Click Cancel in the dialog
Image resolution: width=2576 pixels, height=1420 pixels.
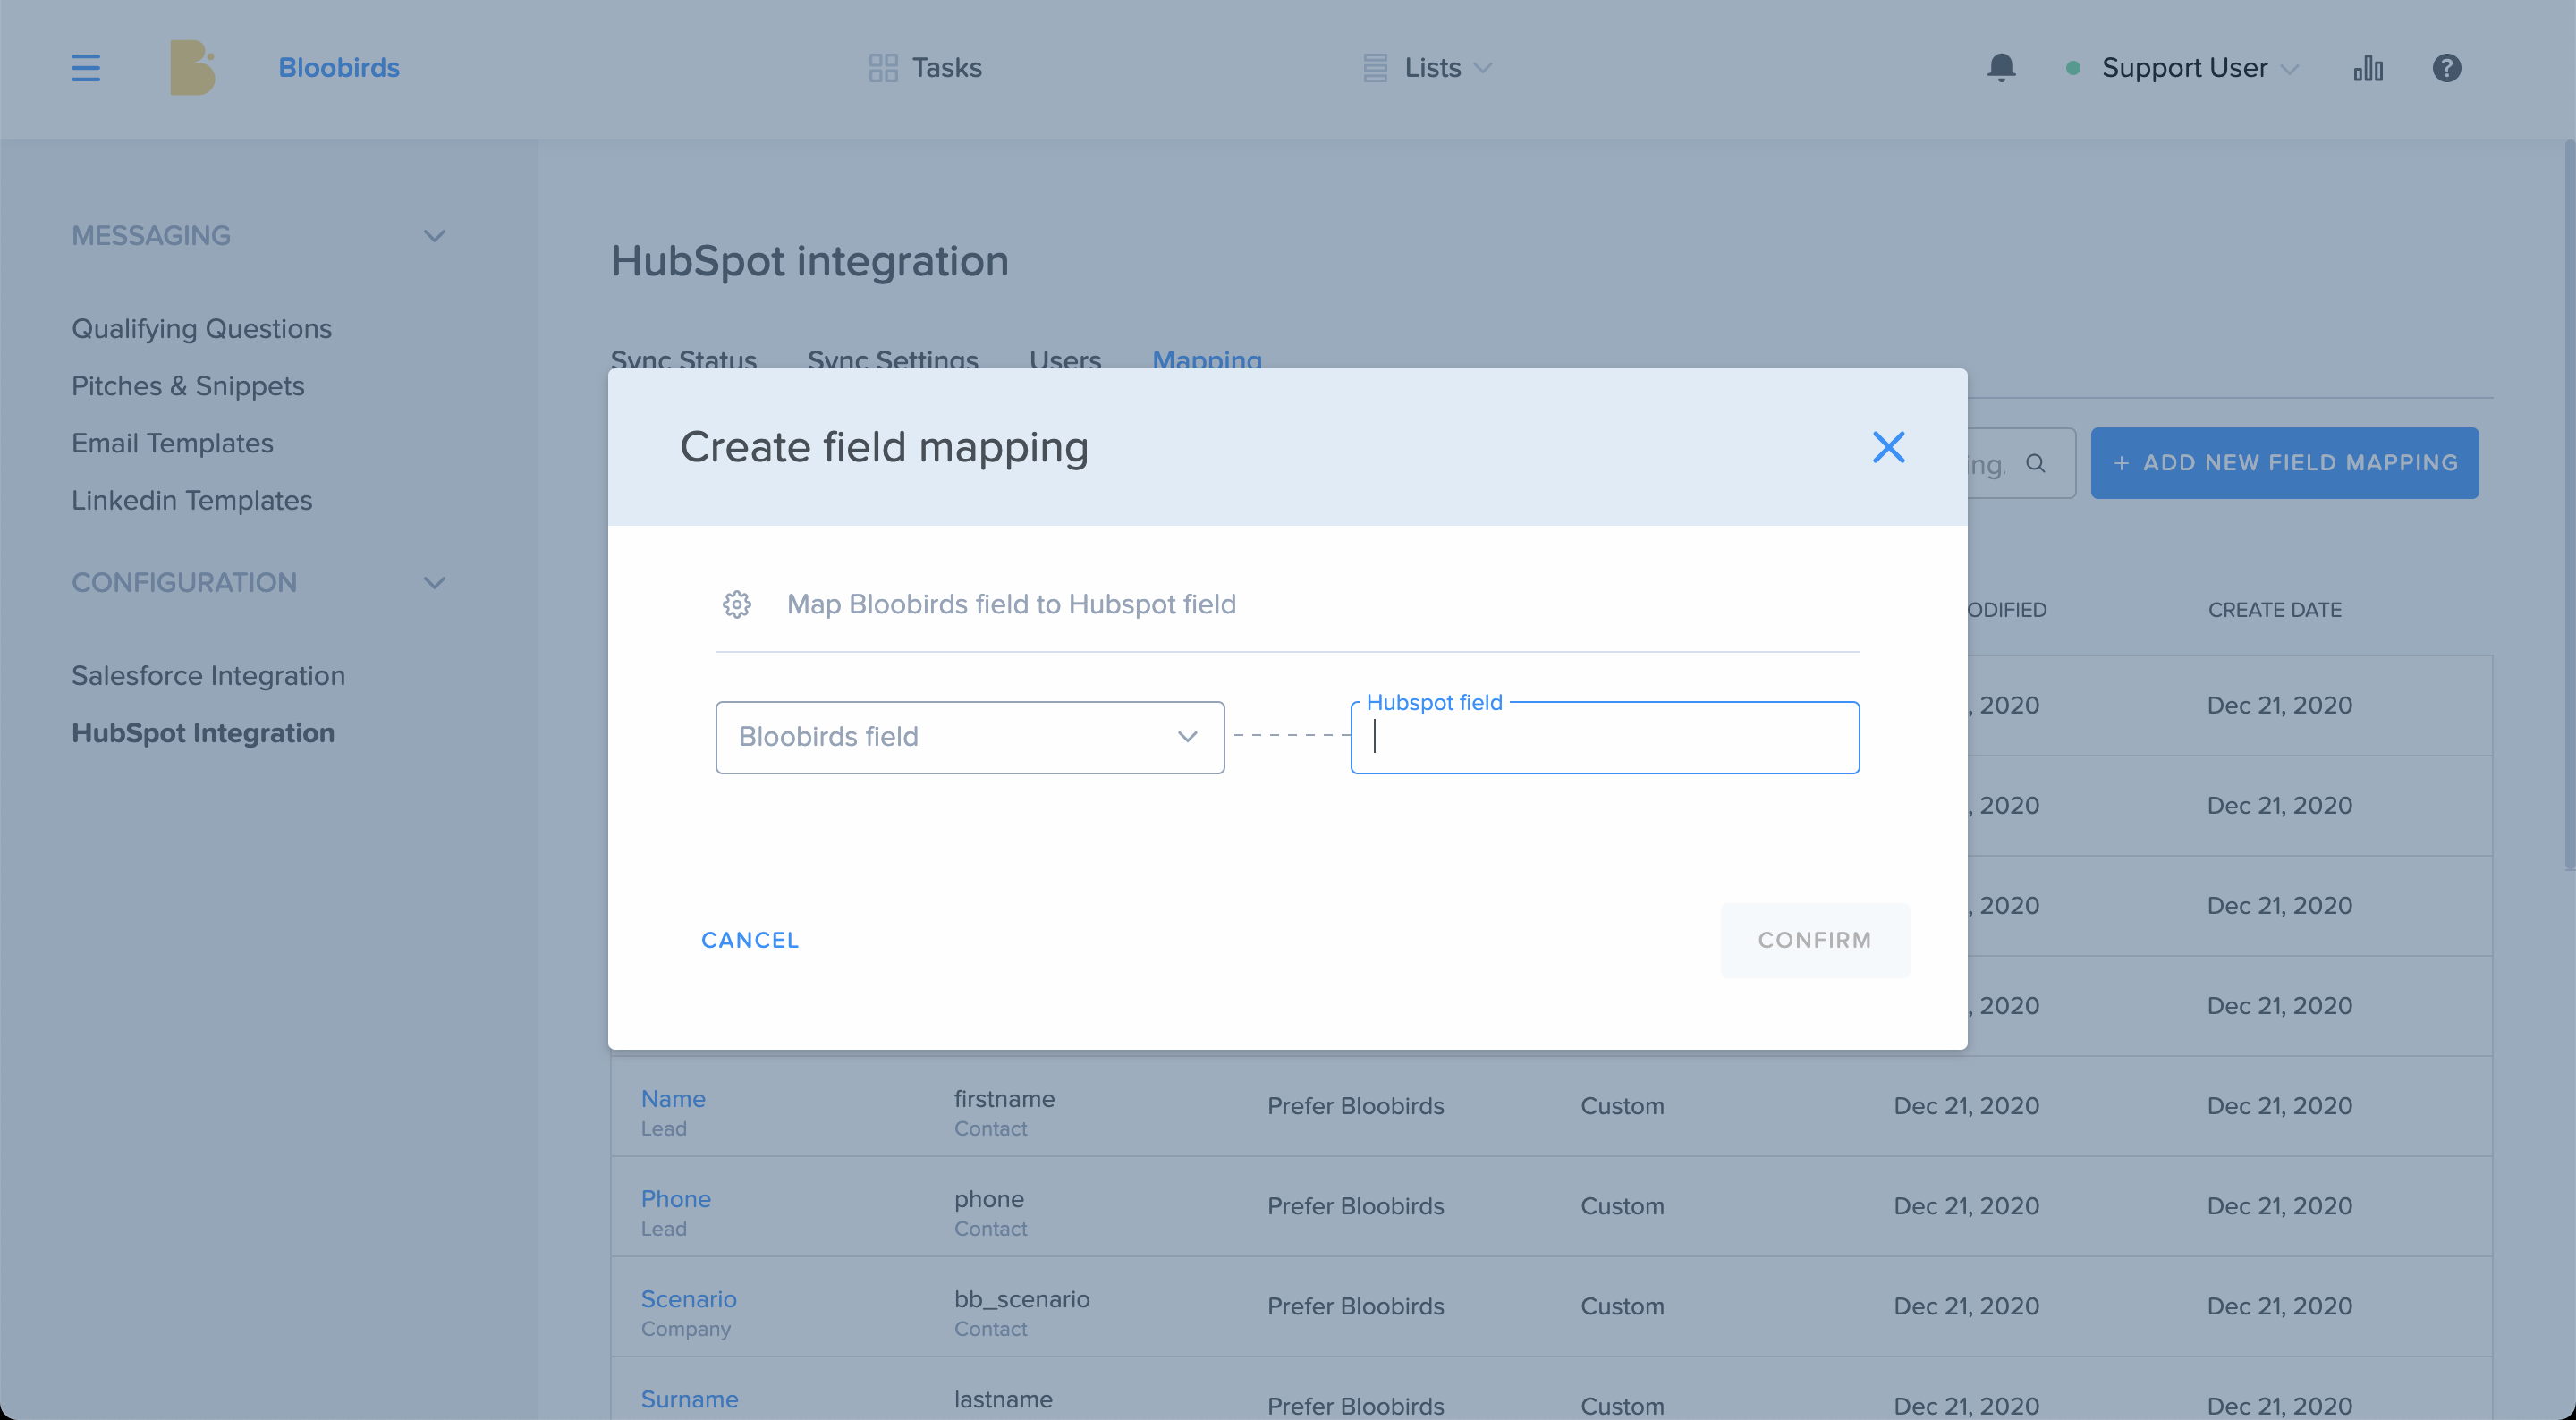(x=750, y=940)
